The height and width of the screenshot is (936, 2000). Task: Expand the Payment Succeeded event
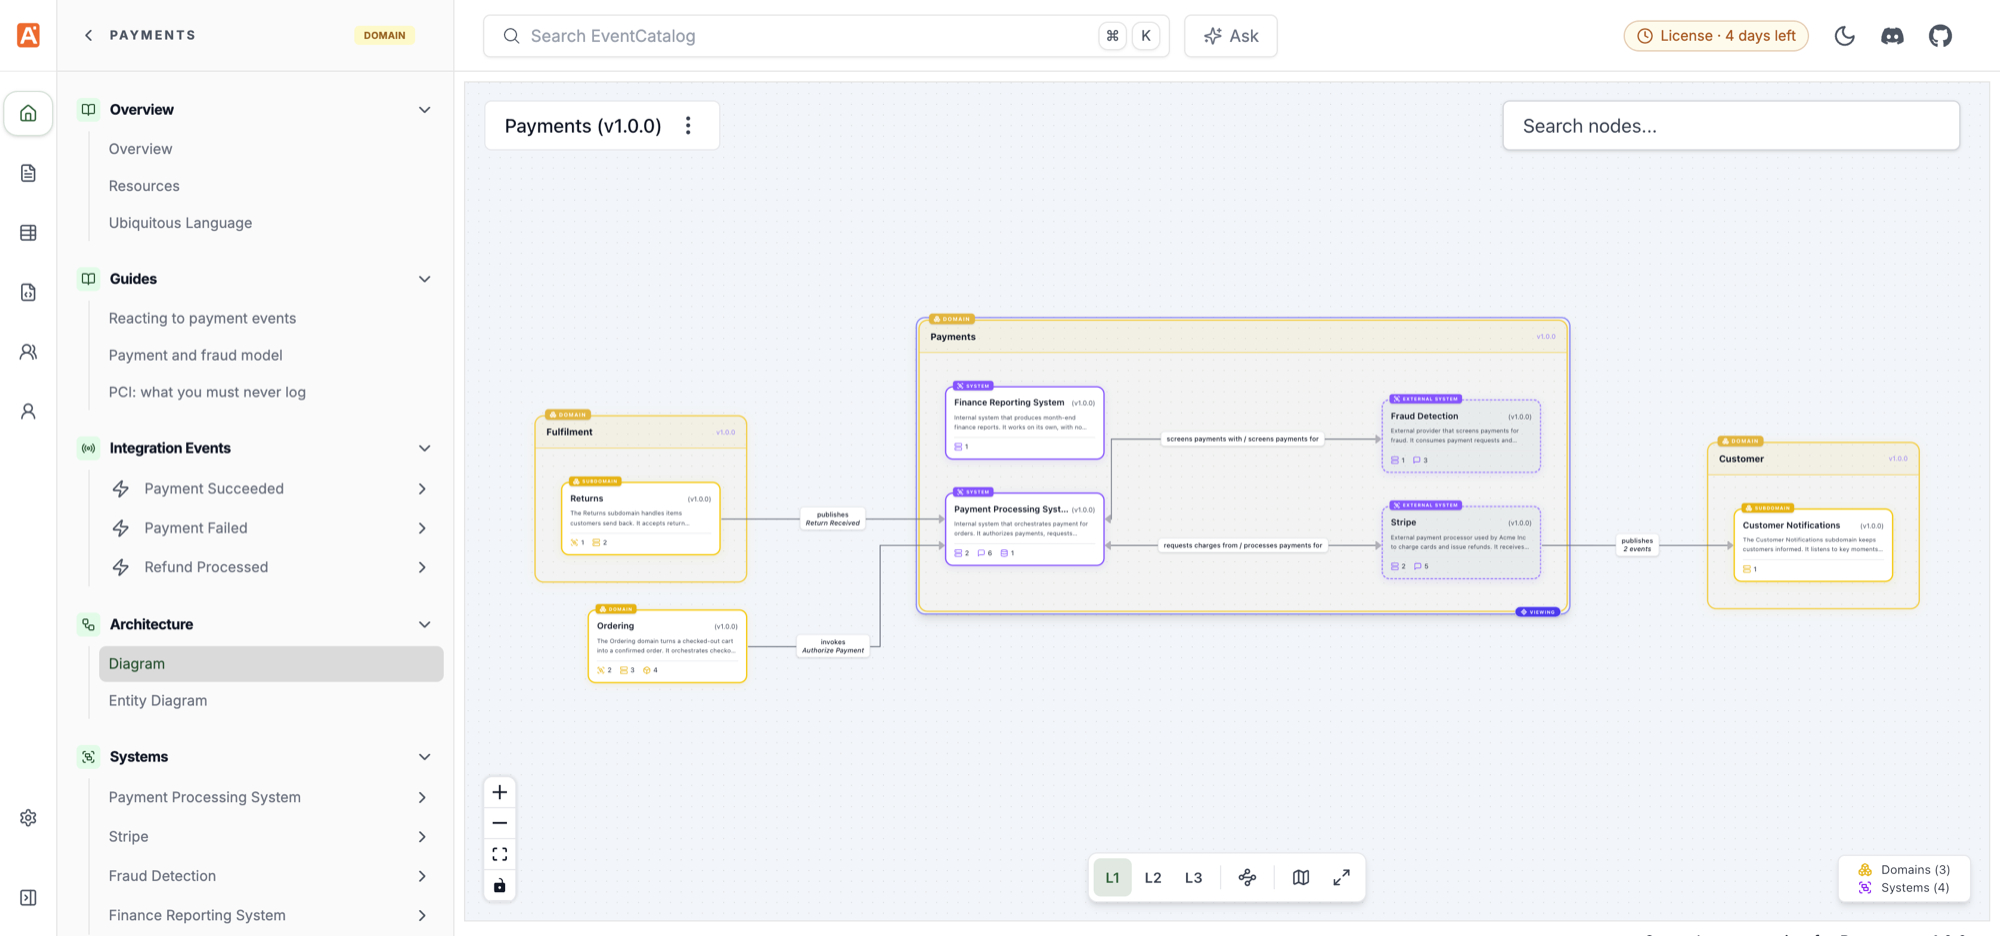pos(422,489)
